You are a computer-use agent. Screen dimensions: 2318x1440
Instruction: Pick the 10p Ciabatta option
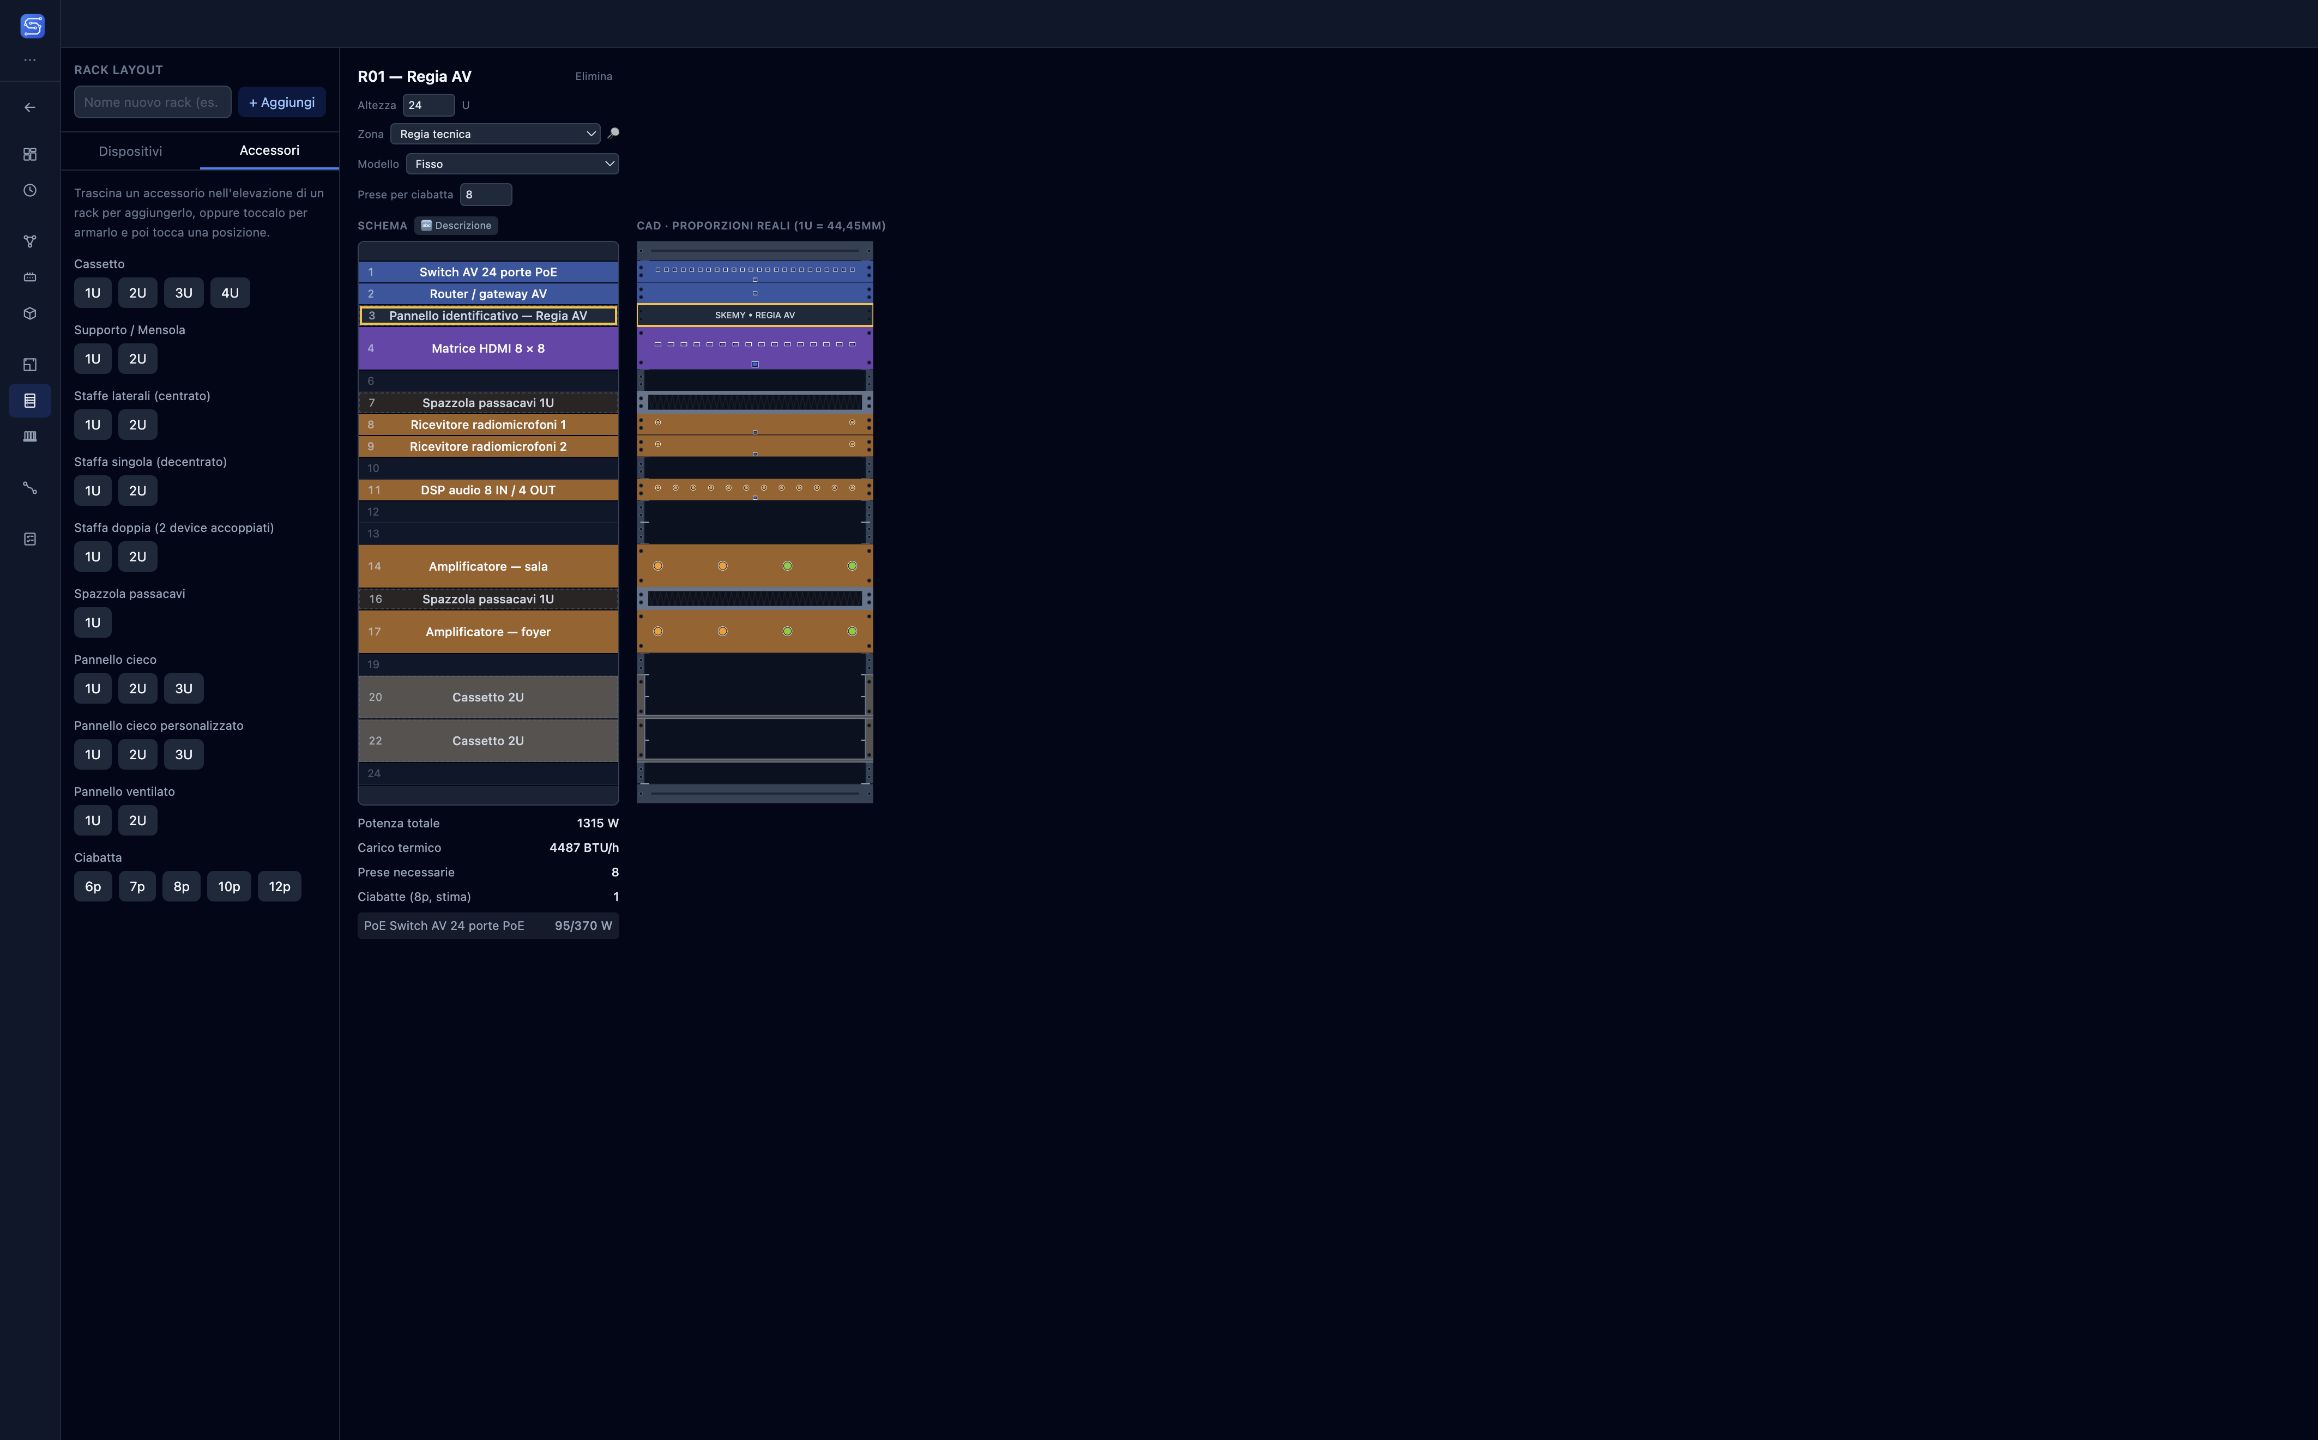click(x=229, y=887)
